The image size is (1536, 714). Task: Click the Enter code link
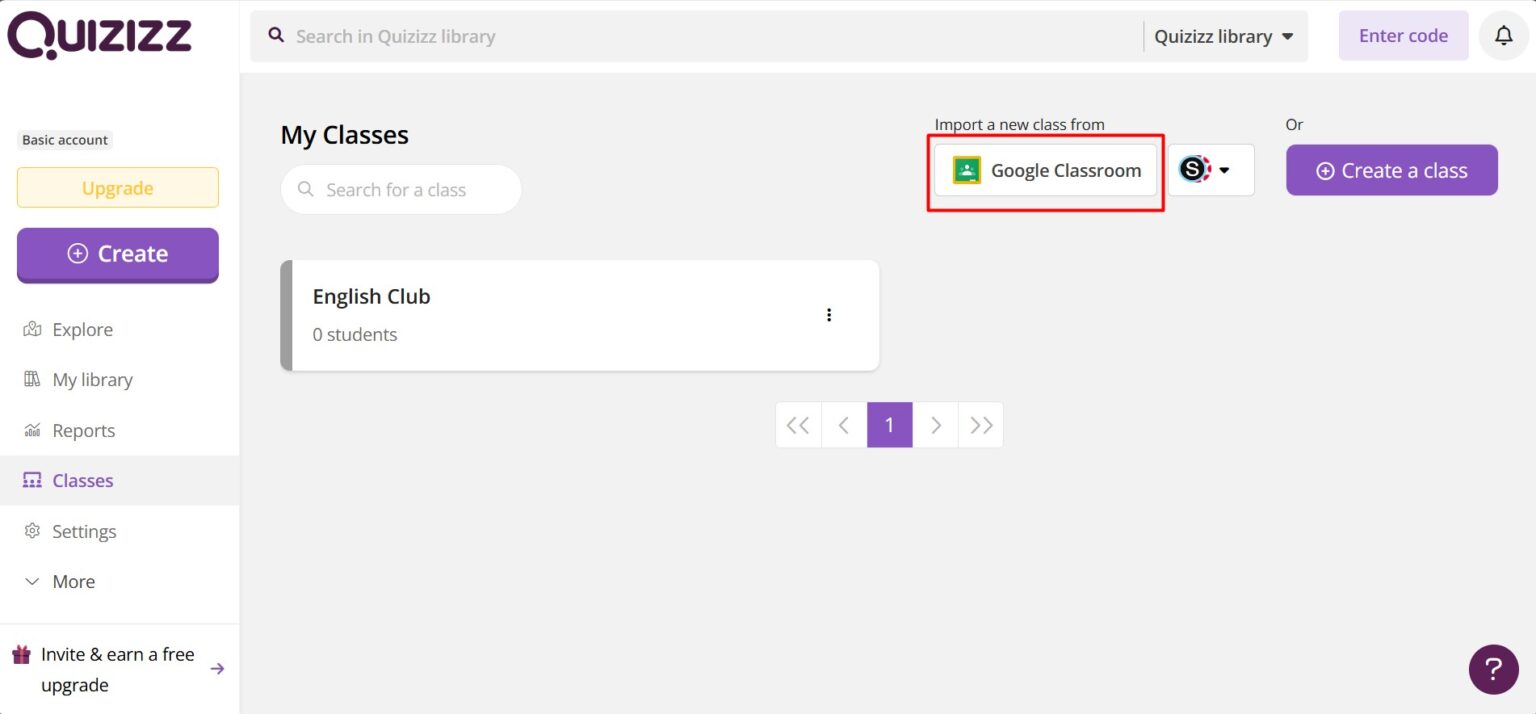click(x=1403, y=35)
